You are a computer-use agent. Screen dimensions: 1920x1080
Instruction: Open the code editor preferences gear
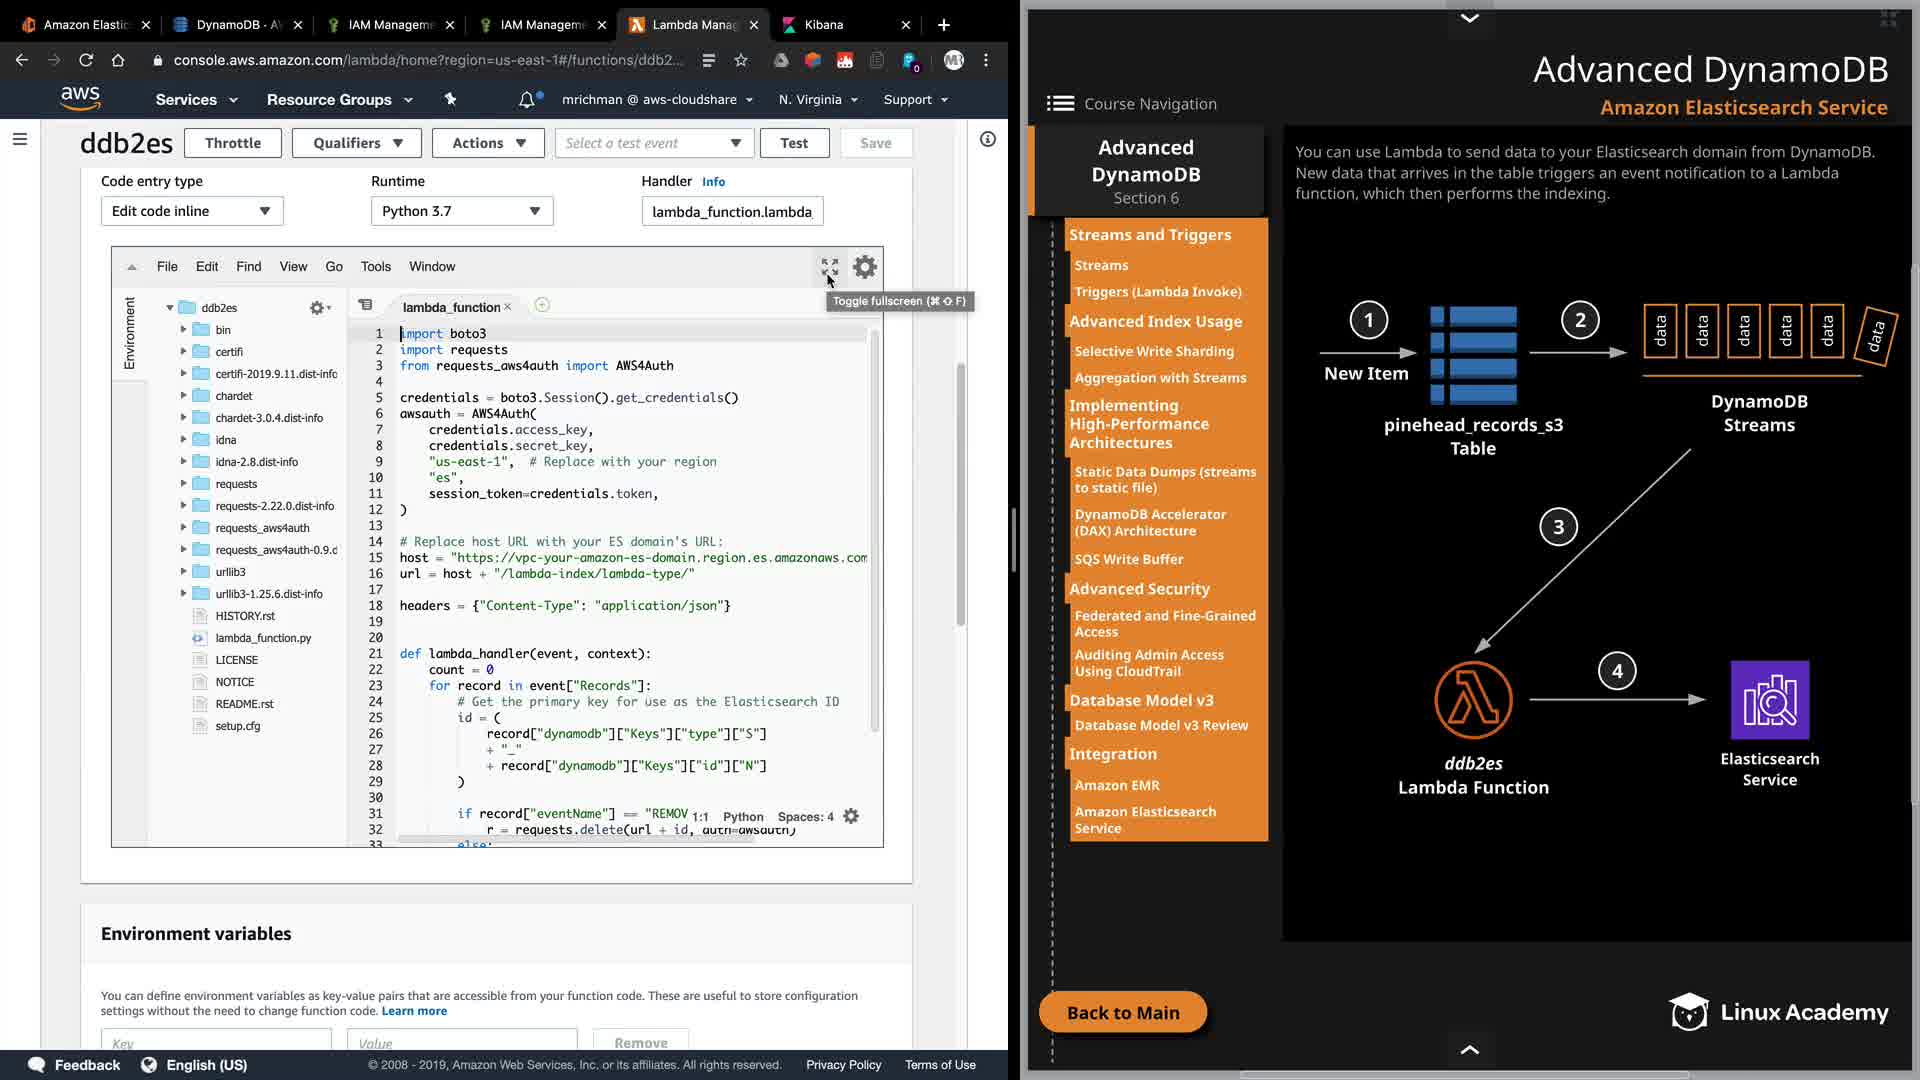pyautogui.click(x=865, y=267)
